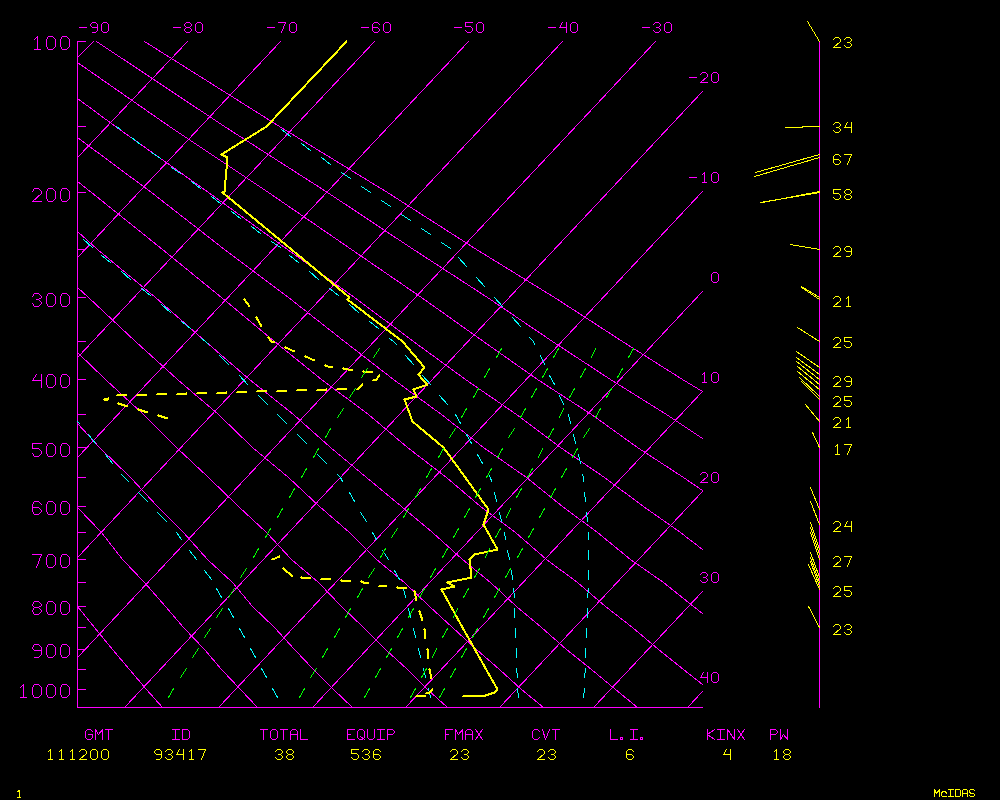1000x800 pixels.
Task: Select the 100 pressure label at top left
Action: point(50,43)
